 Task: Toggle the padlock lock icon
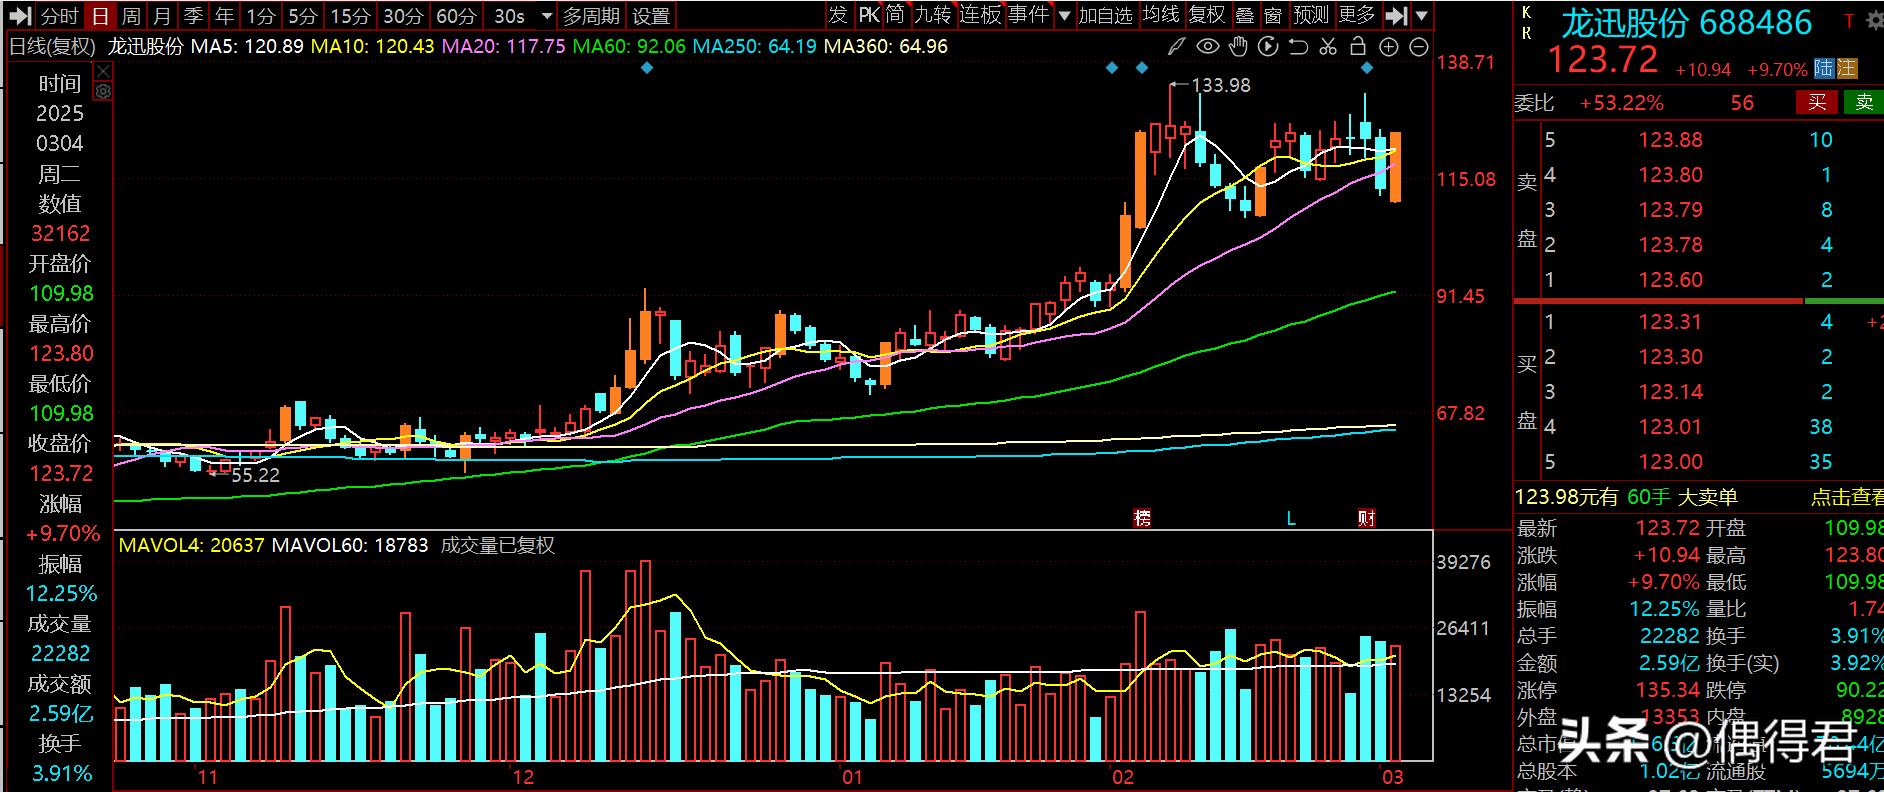[x=1358, y=46]
